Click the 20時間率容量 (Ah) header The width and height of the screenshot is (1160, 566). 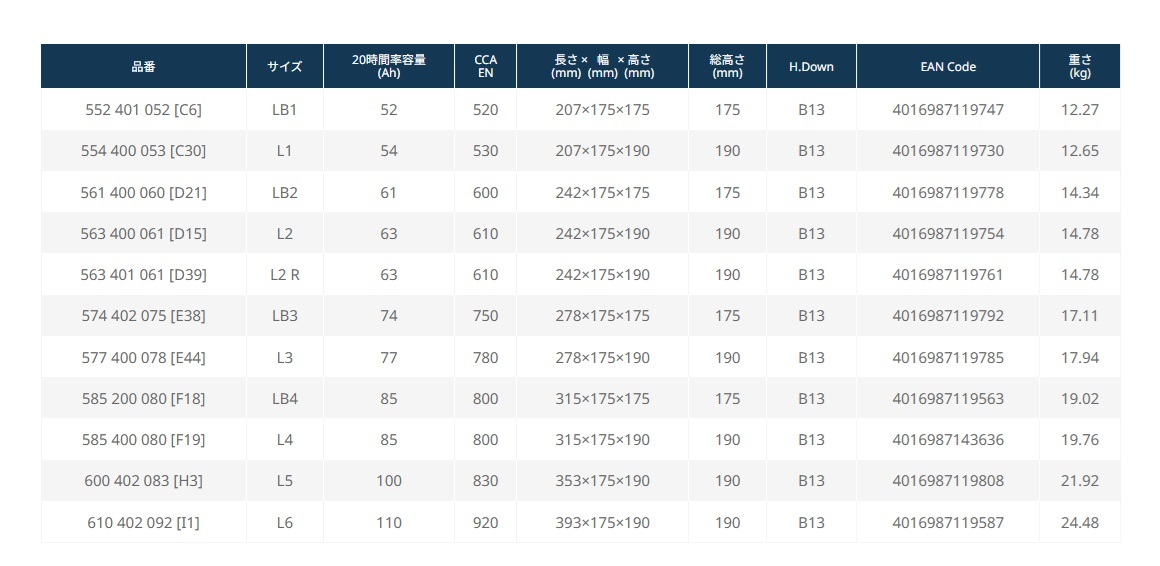pos(389,67)
